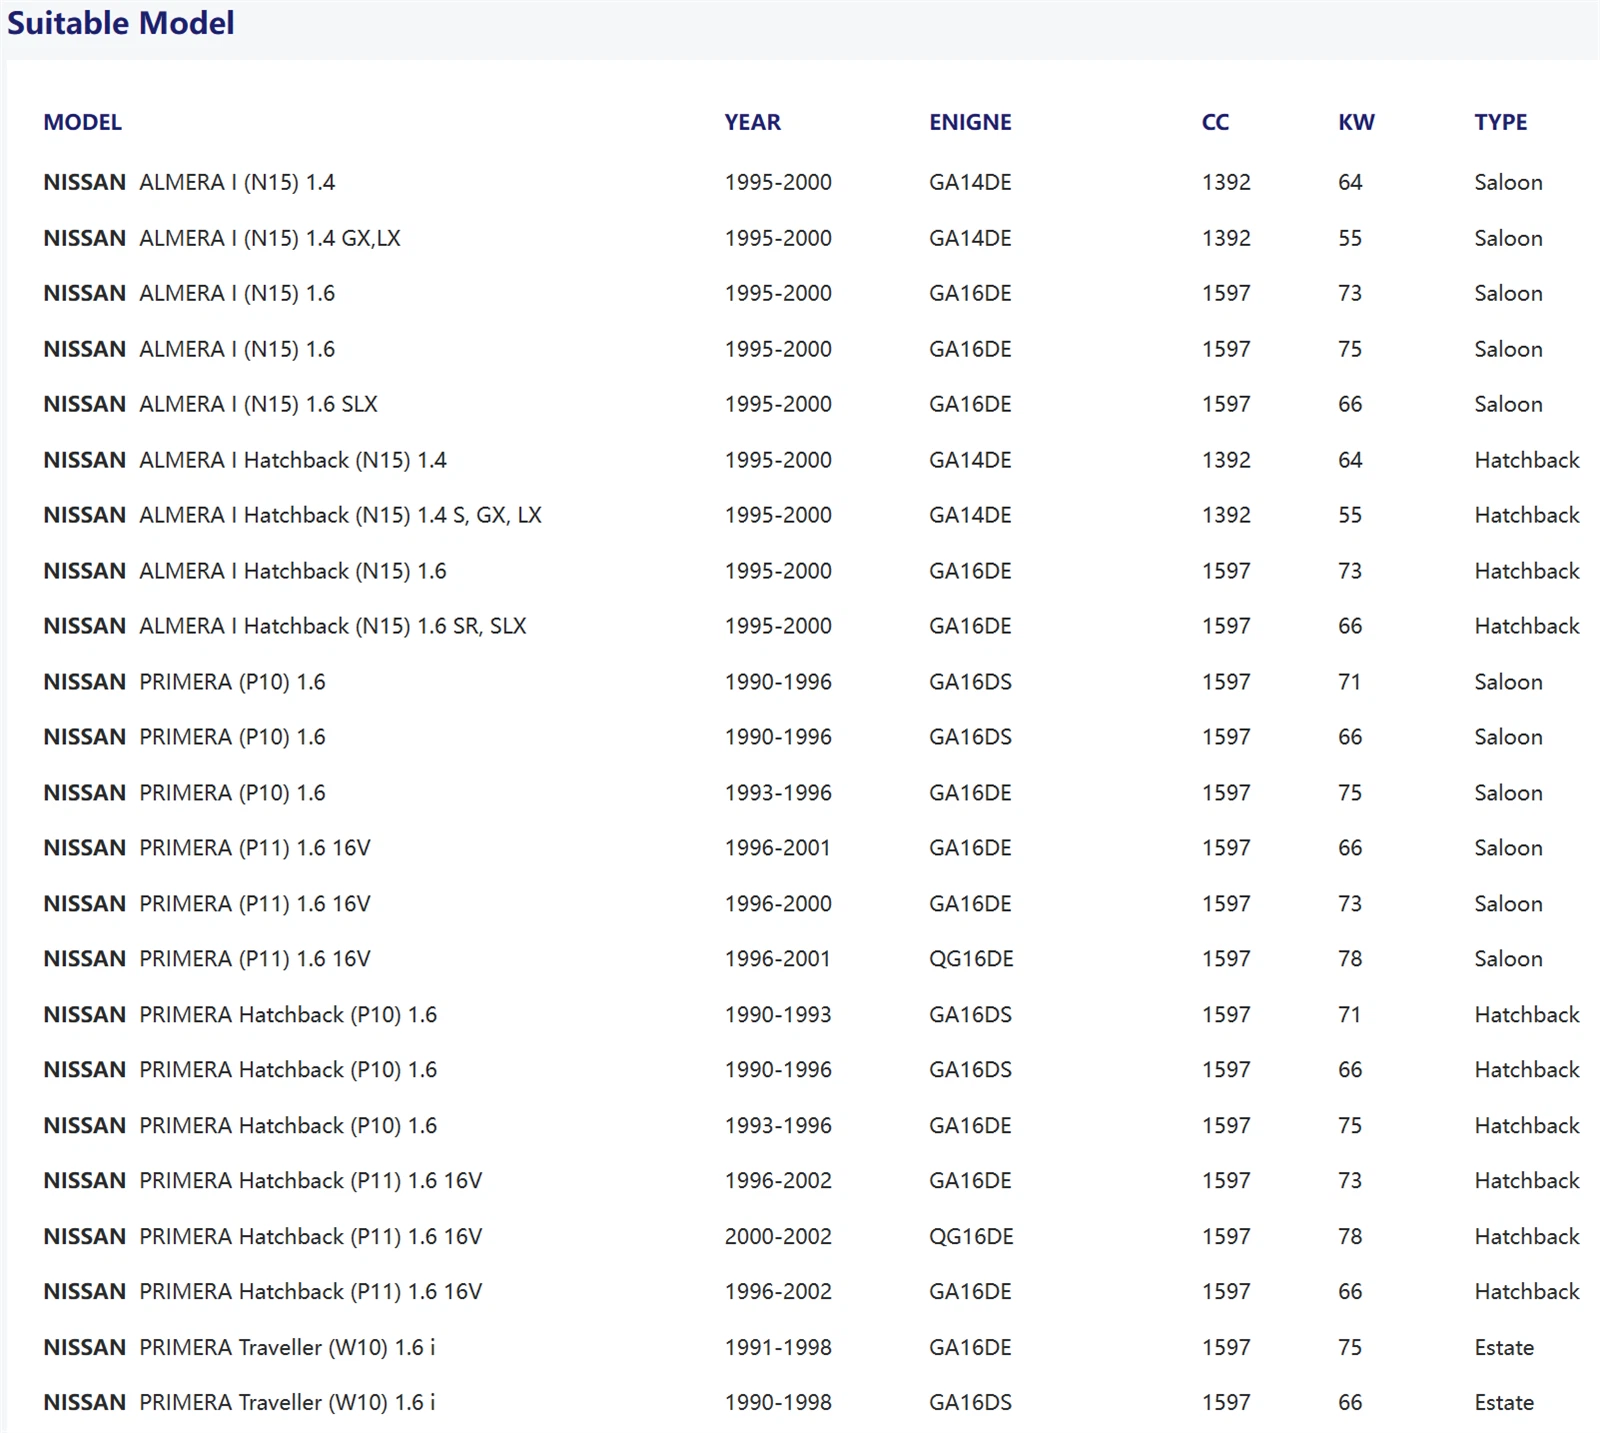Click the year 2000-2002 cell
This screenshot has width=1600, height=1433.
(778, 1236)
